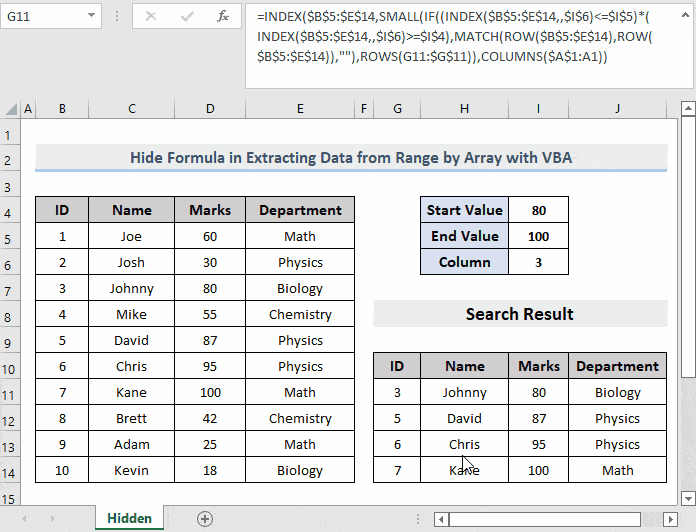Click the sheet tab bar resize handle dots

pyautogui.click(x=418, y=519)
